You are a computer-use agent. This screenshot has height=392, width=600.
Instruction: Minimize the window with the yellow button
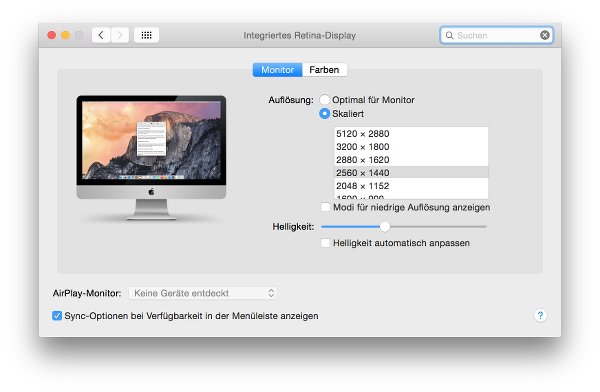tap(65, 35)
